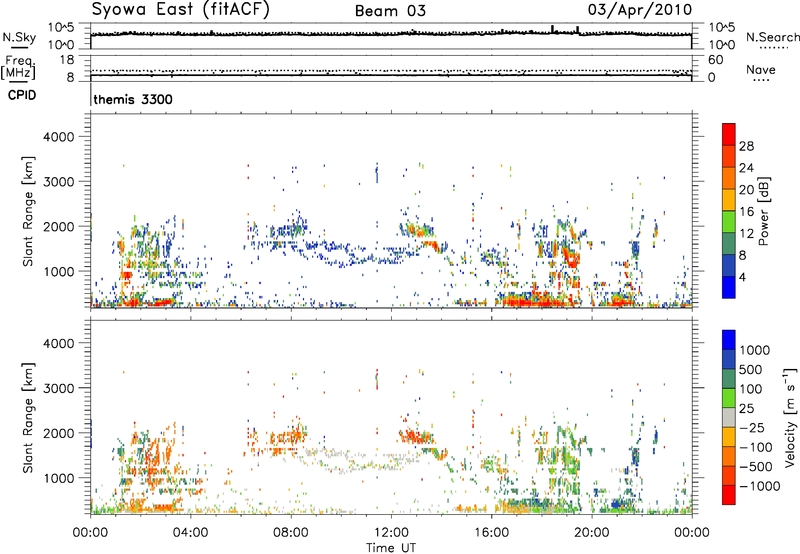Click the gray segment of Velocity colorbar
Screen dimensions: 800x554
tap(729, 418)
